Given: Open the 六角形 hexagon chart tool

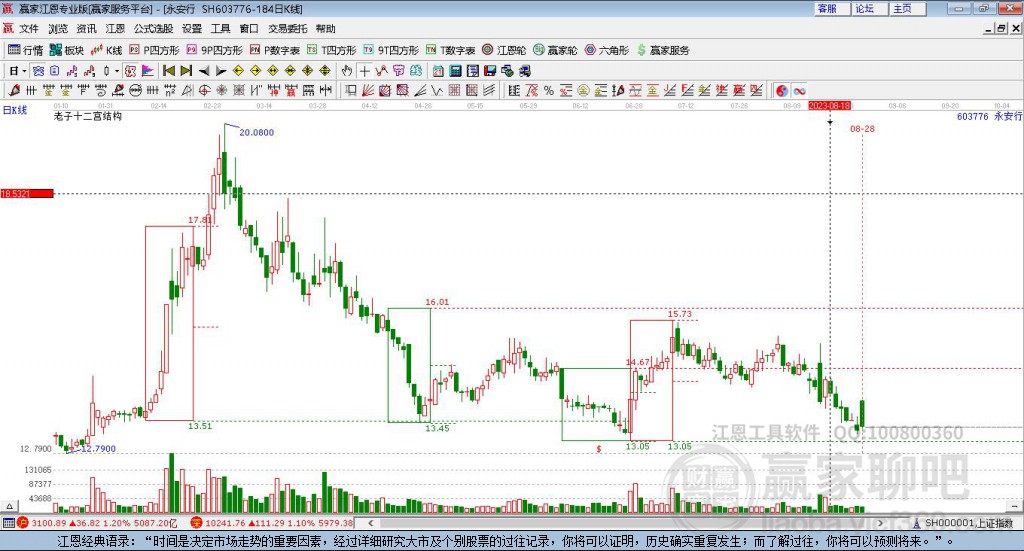Looking at the screenshot, I should pyautogui.click(x=607, y=50).
